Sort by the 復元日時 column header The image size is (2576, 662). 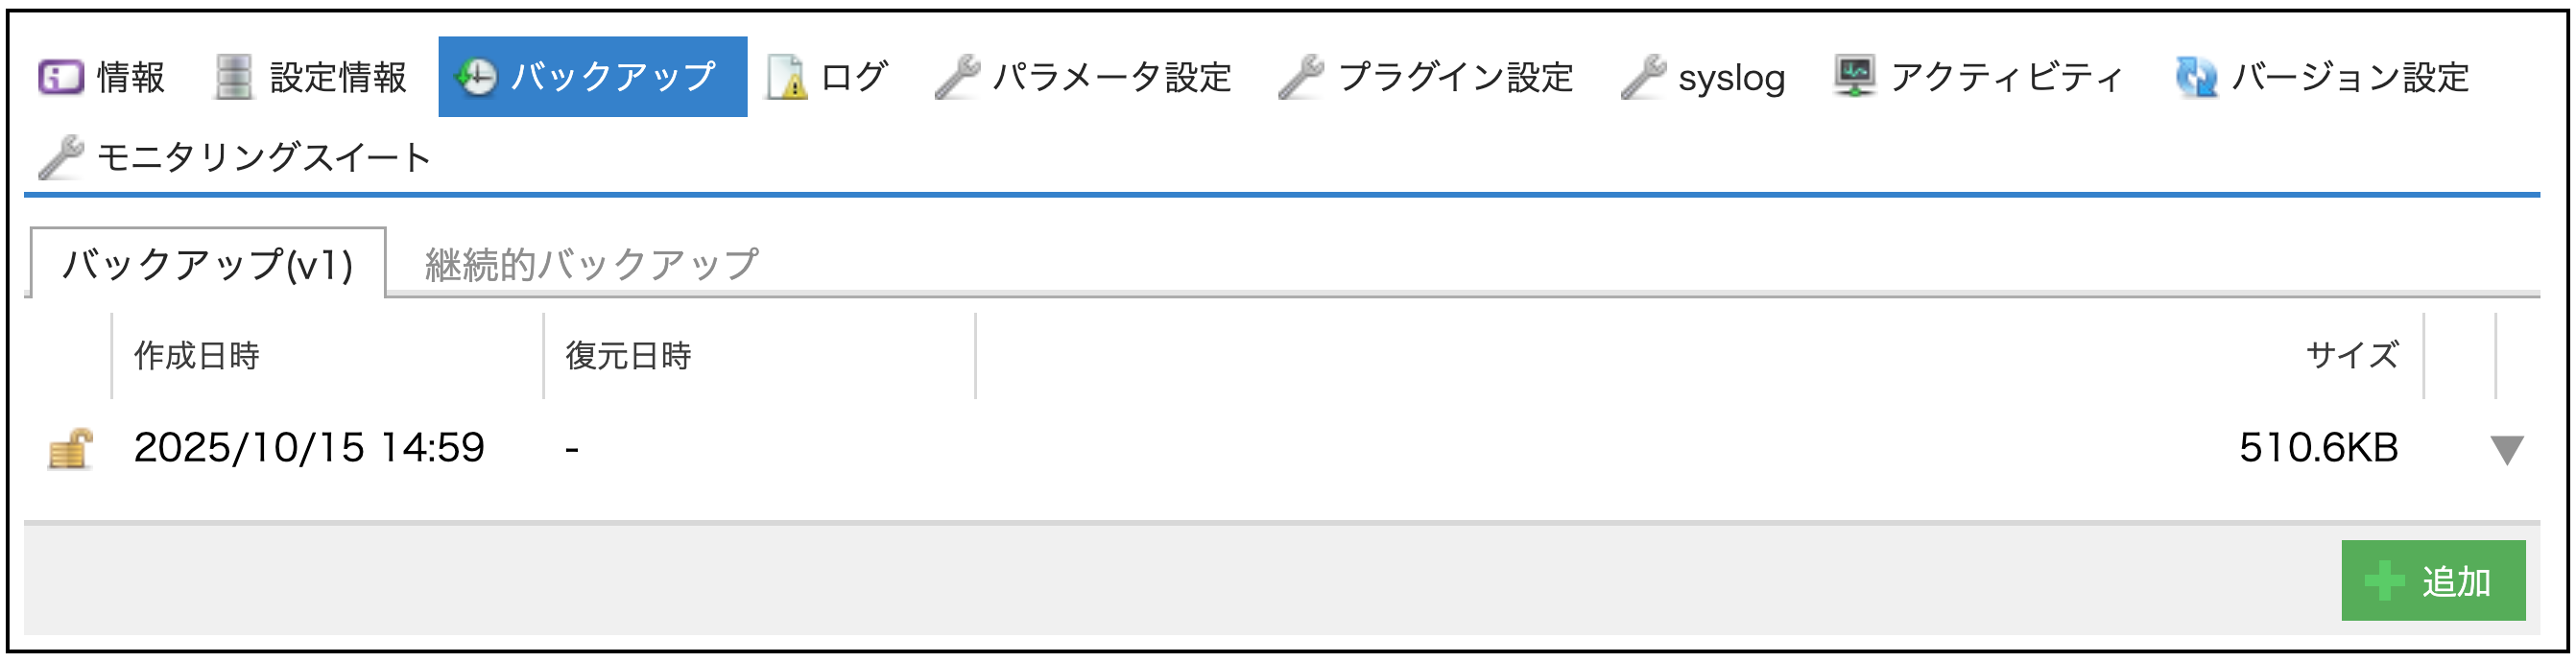pyautogui.click(x=628, y=356)
